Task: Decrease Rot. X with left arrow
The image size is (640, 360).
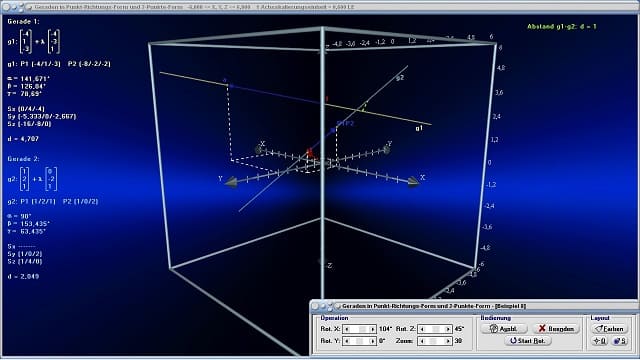Action: point(347,329)
